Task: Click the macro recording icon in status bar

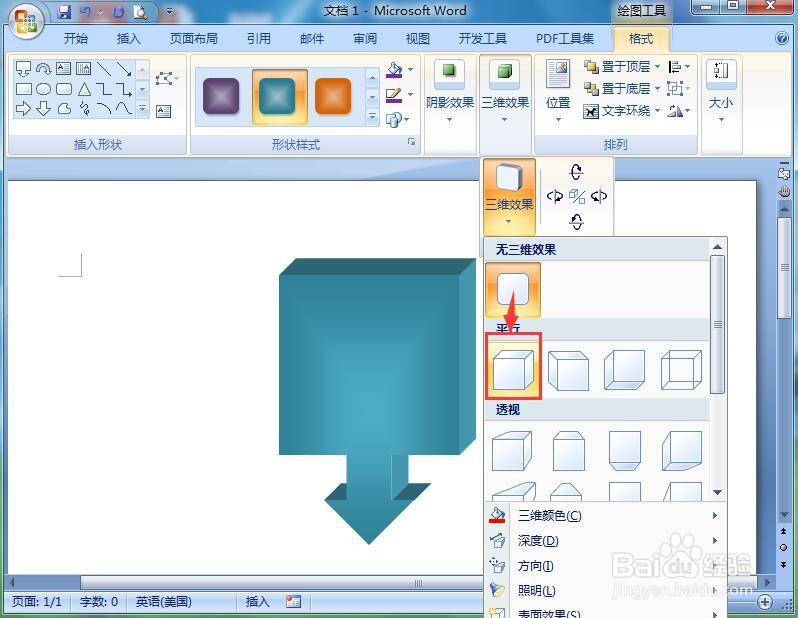Action: 293,602
